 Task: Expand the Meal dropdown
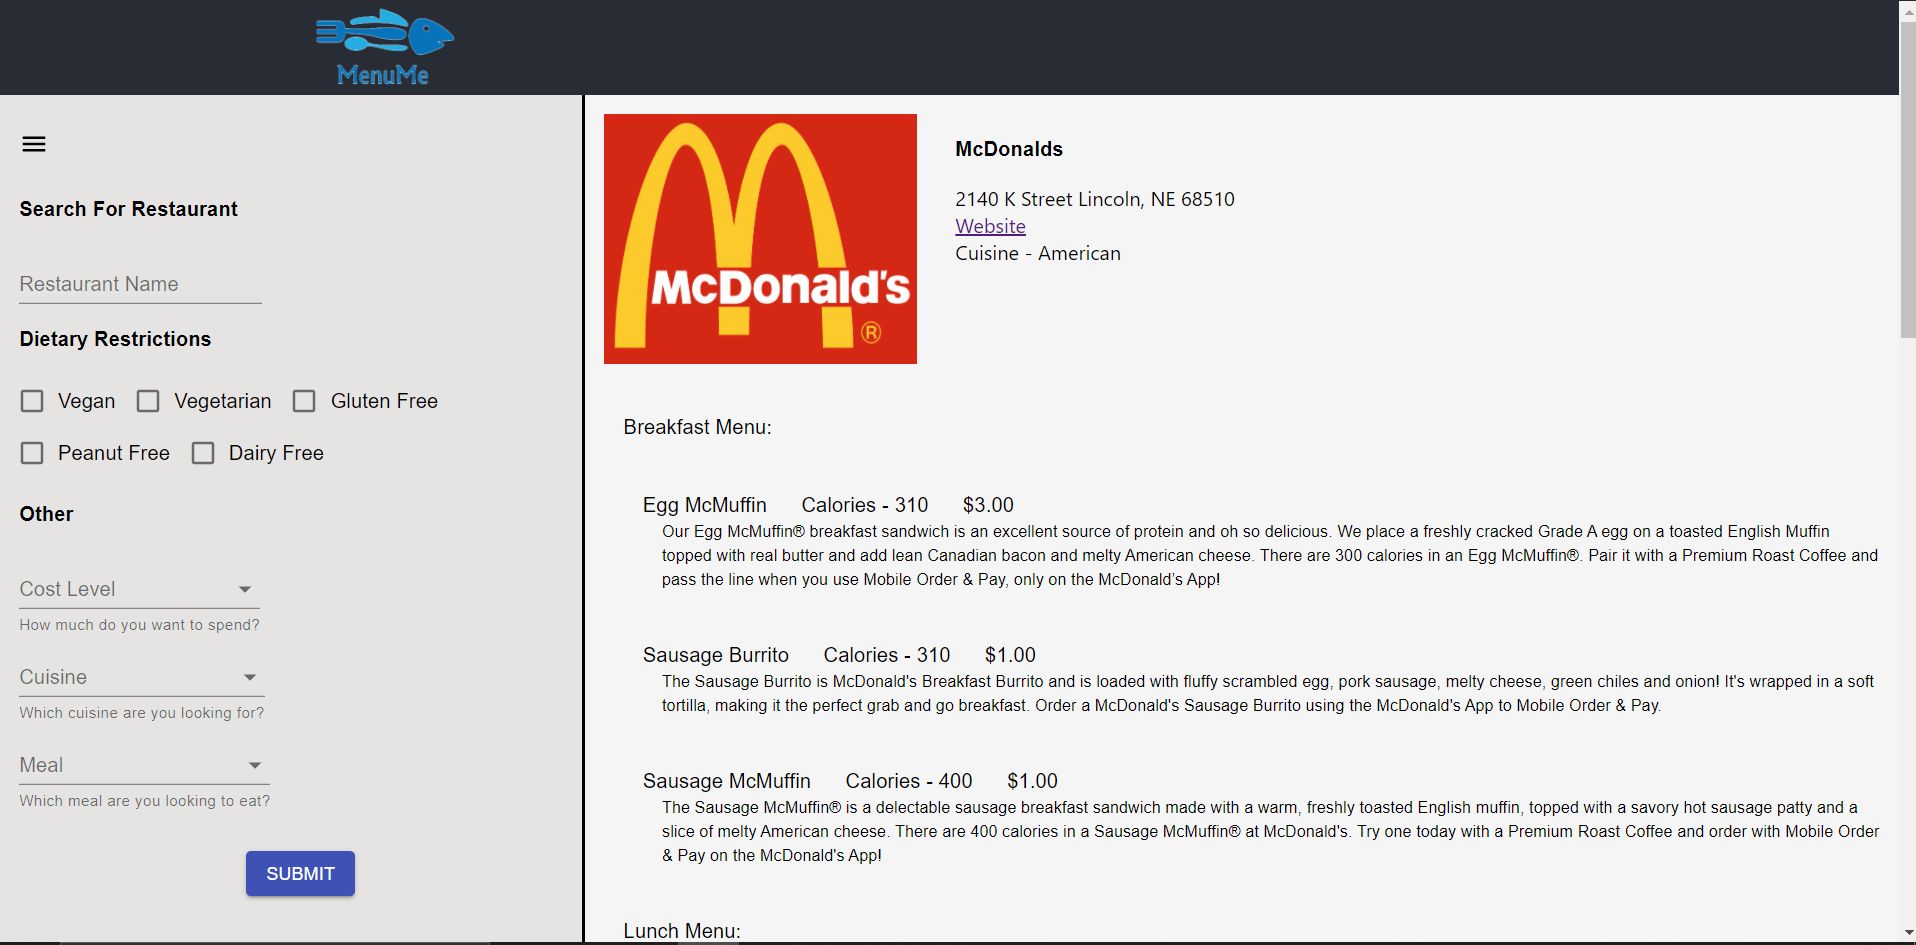[x=145, y=765]
